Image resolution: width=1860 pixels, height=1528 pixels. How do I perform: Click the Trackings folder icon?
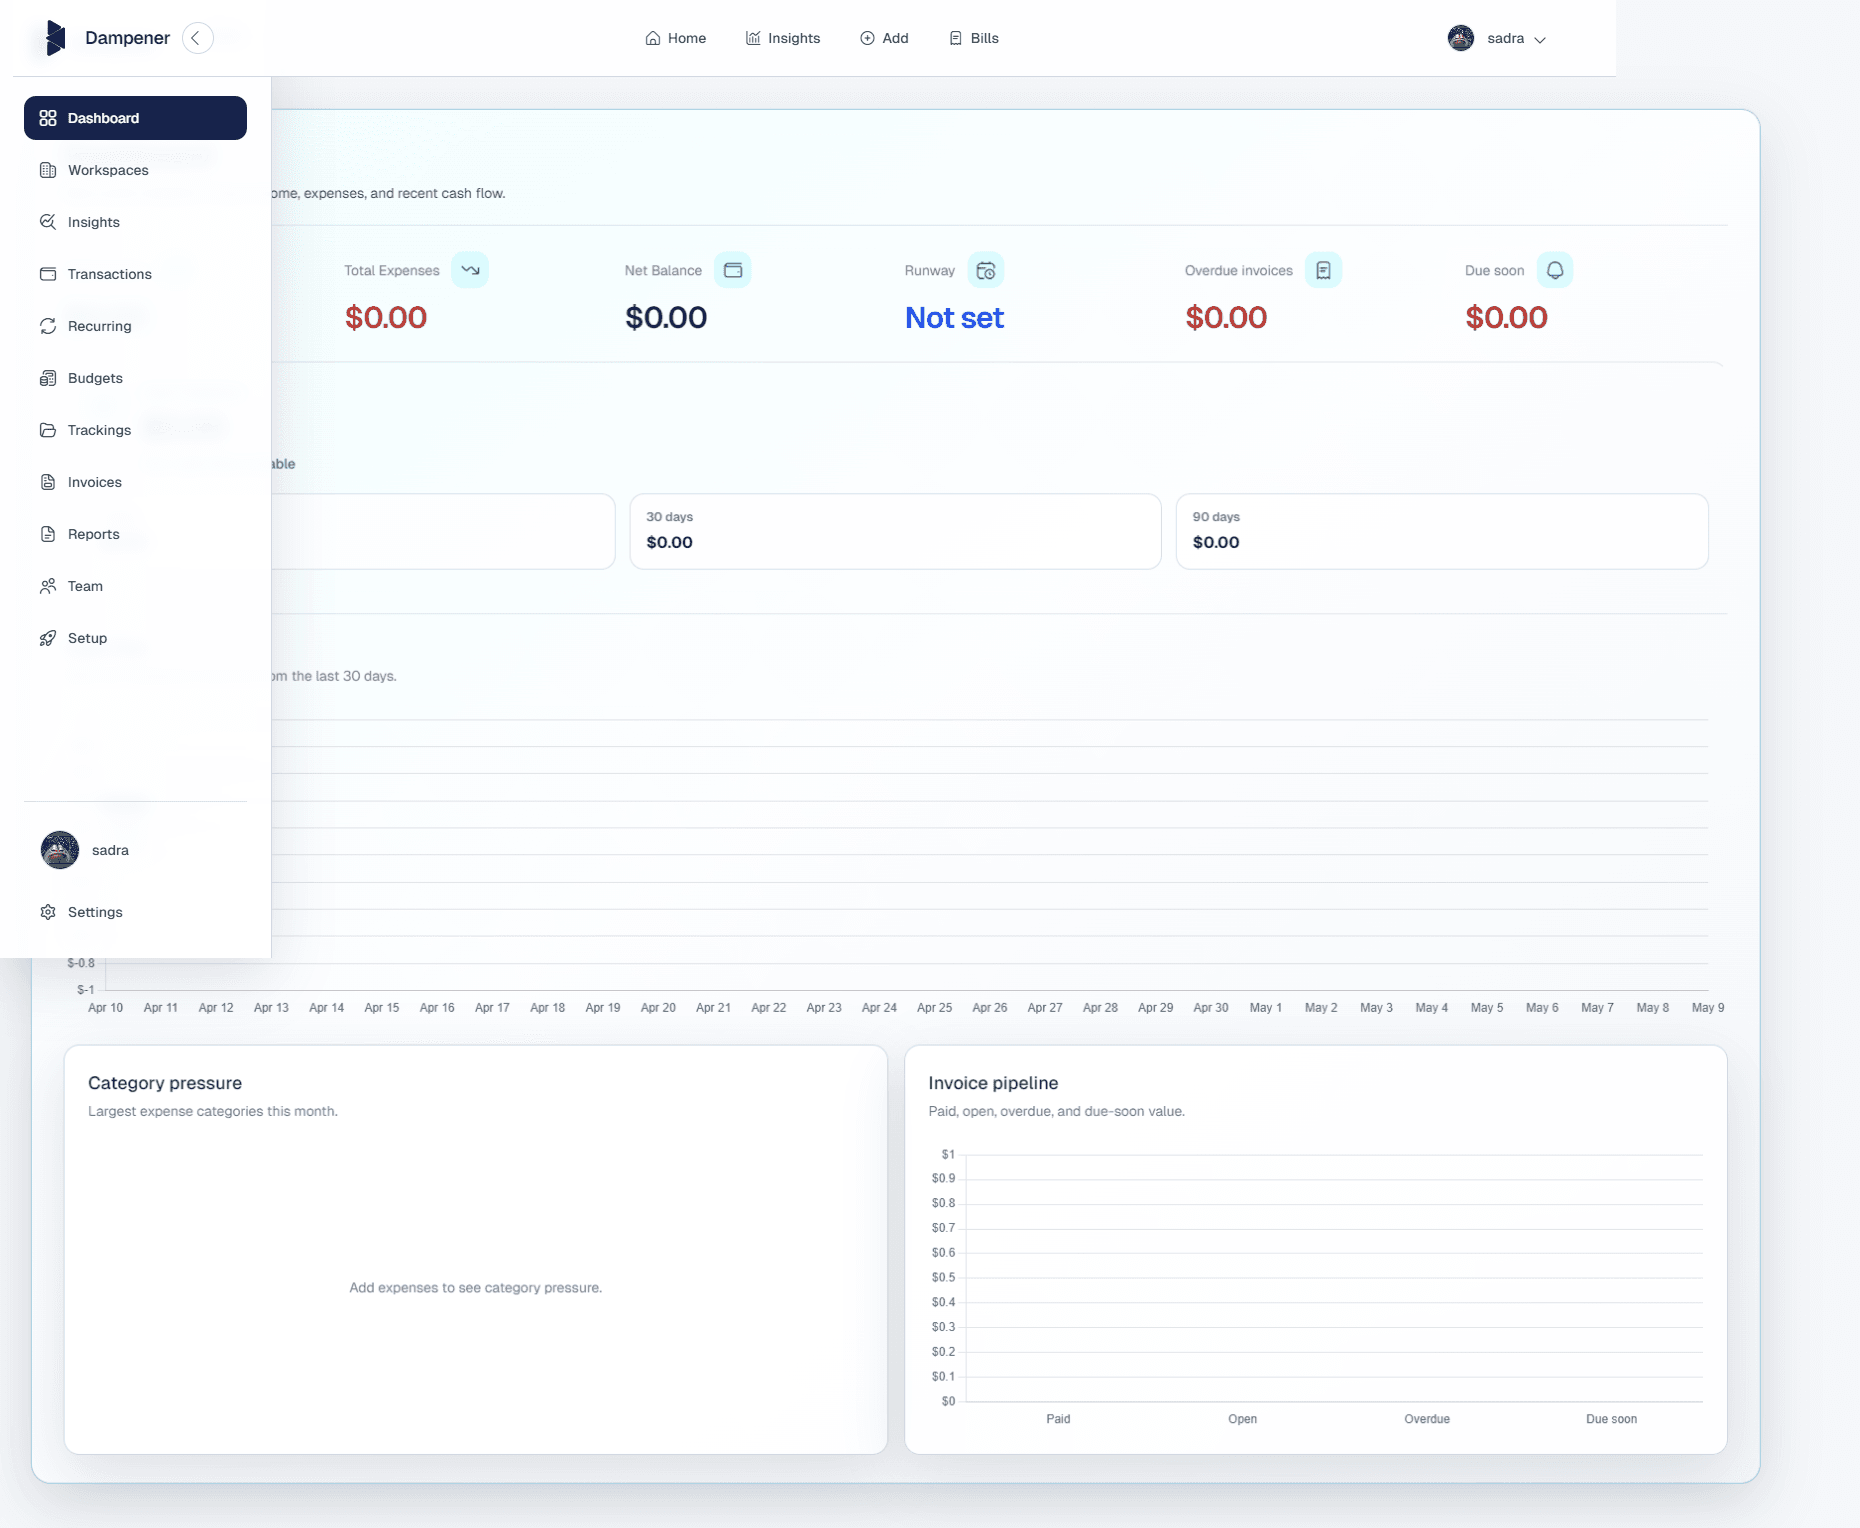(48, 430)
